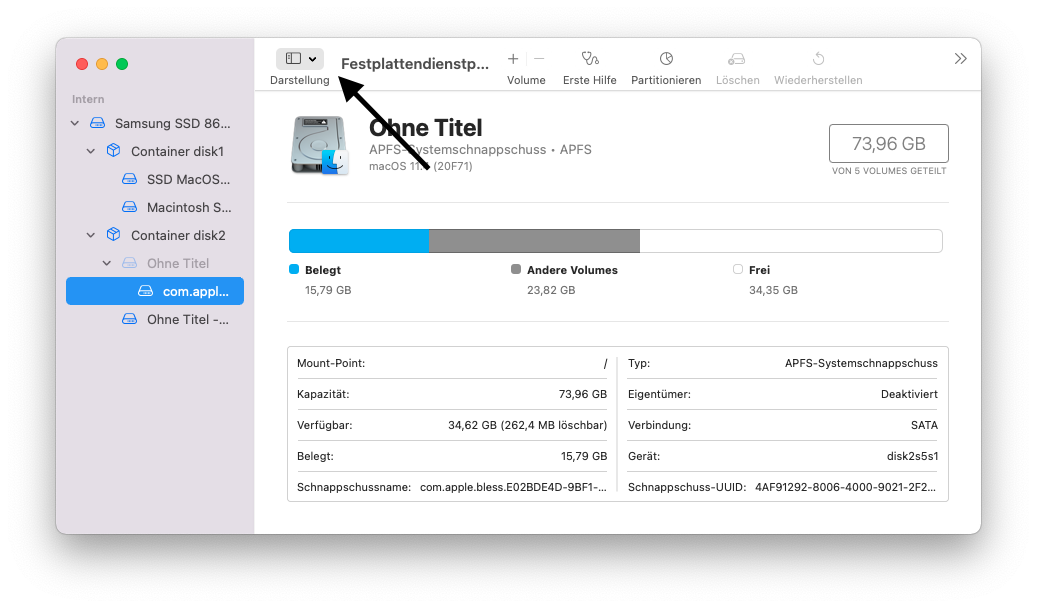The width and height of the screenshot is (1037, 608).
Task: Select Samsung SSD 86... drive icon
Action: [98, 123]
